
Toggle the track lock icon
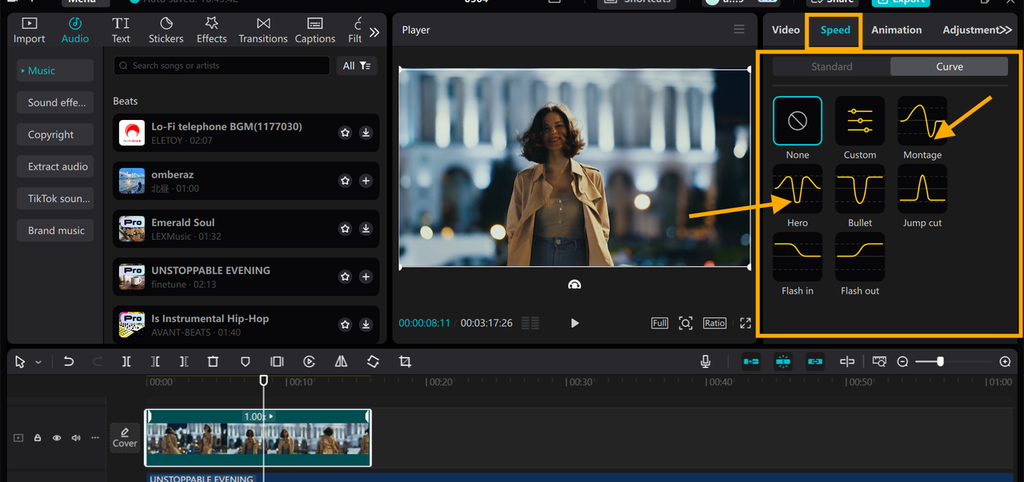(38, 438)
